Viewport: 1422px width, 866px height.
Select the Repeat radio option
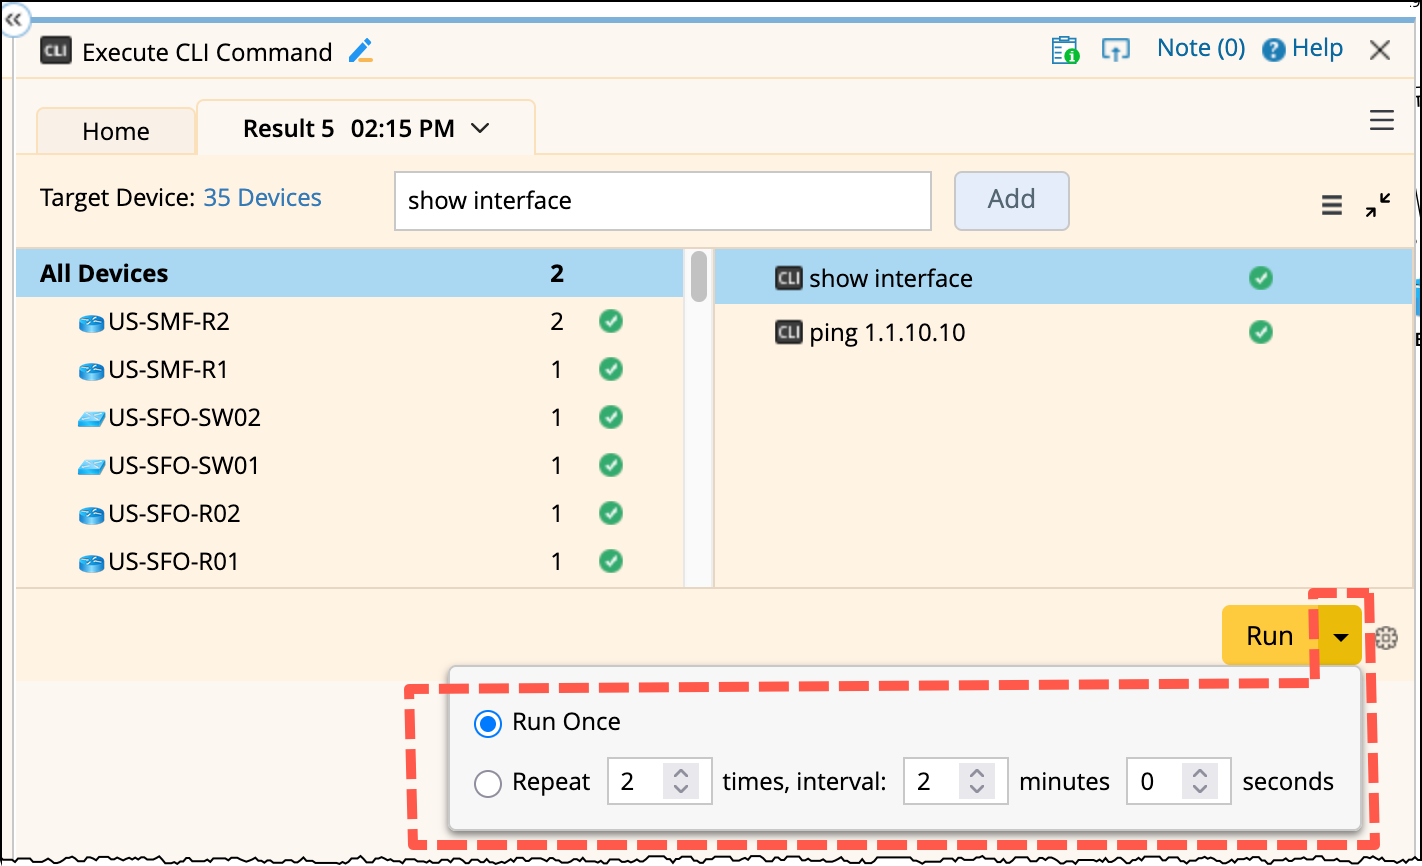488,784
